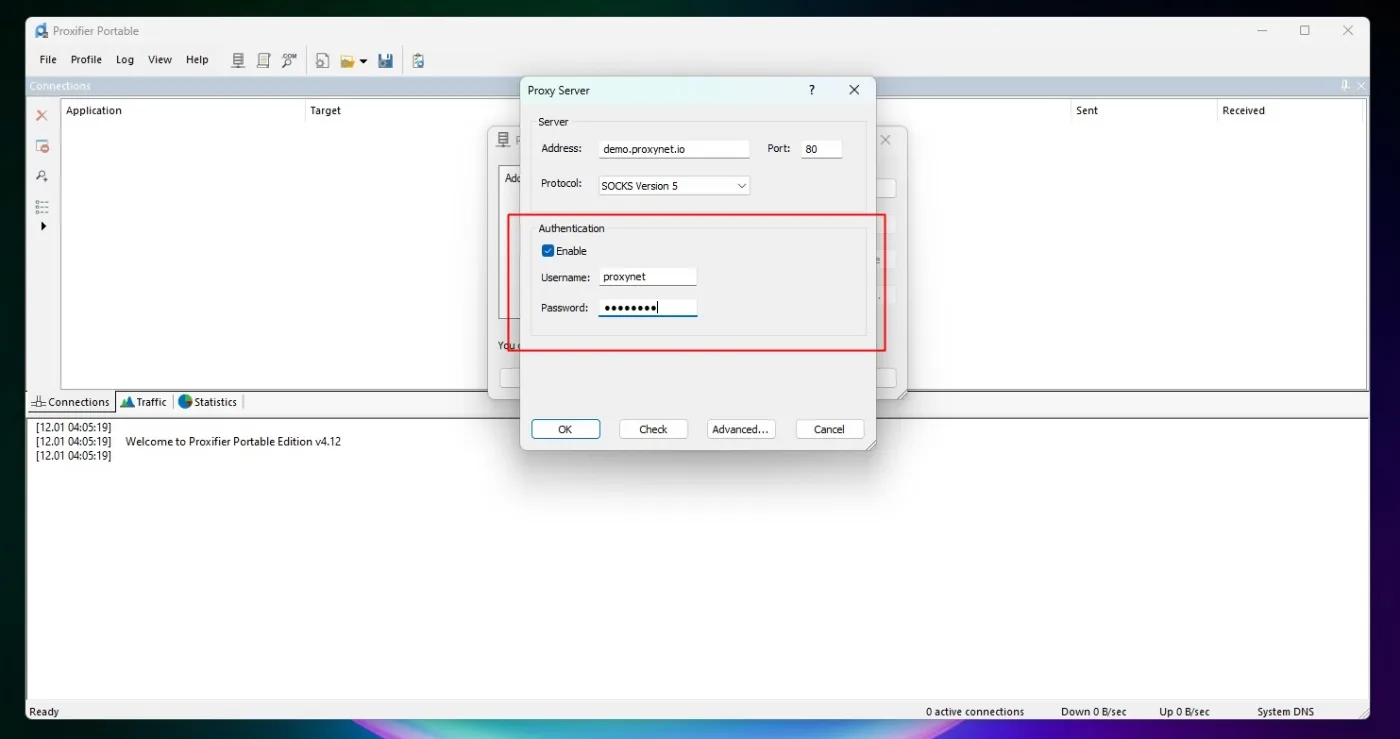Image resolution: width=1400 pixels, height=739 pixels.
Task: Click the block connection icon in the sidebar
Action: [42, 146]
